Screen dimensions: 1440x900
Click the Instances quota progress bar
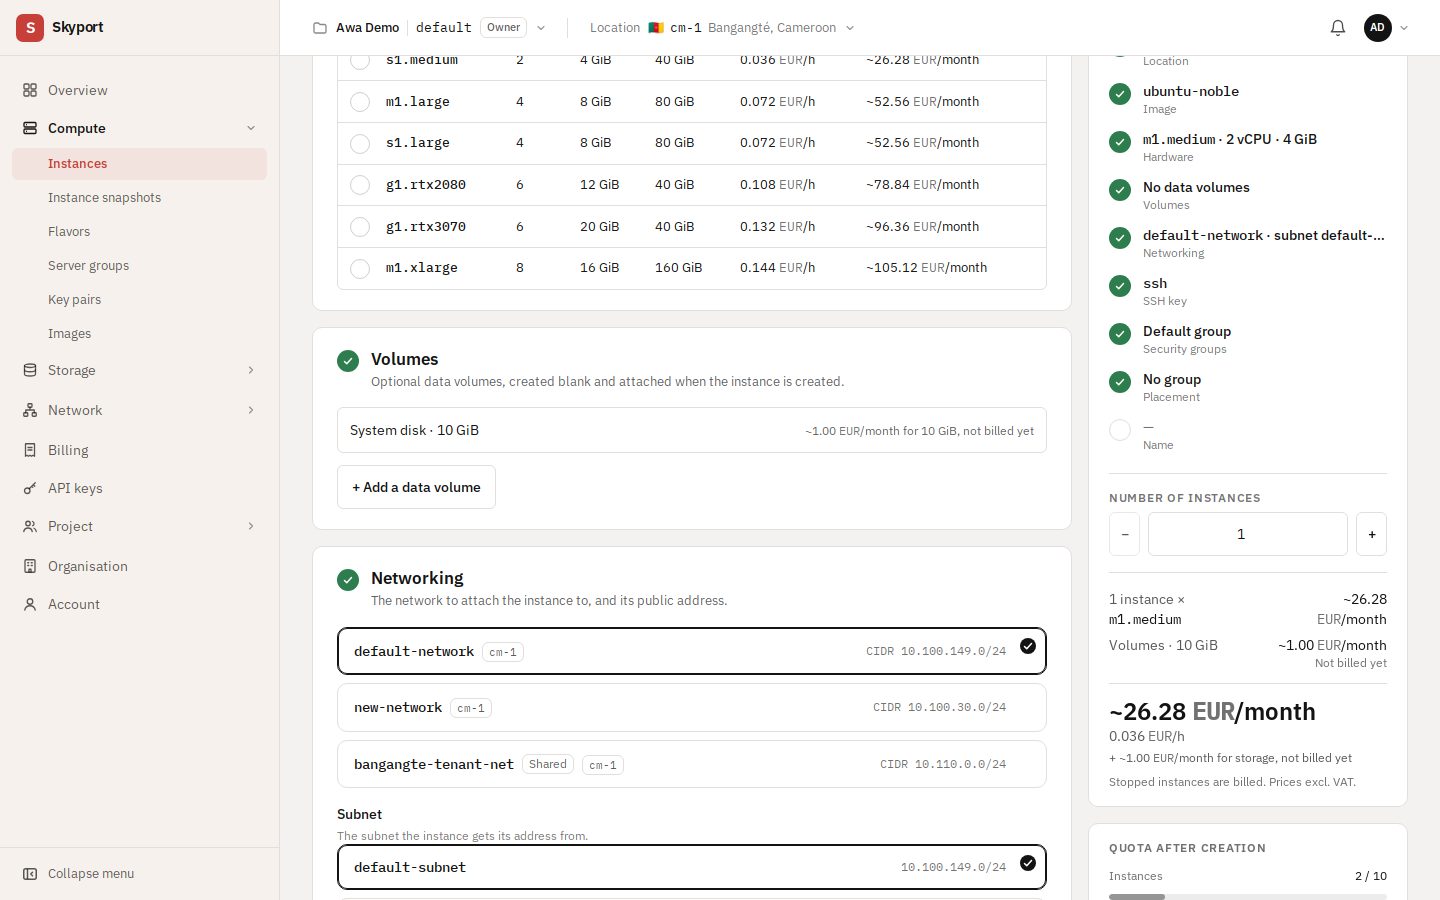[1248, 897]
